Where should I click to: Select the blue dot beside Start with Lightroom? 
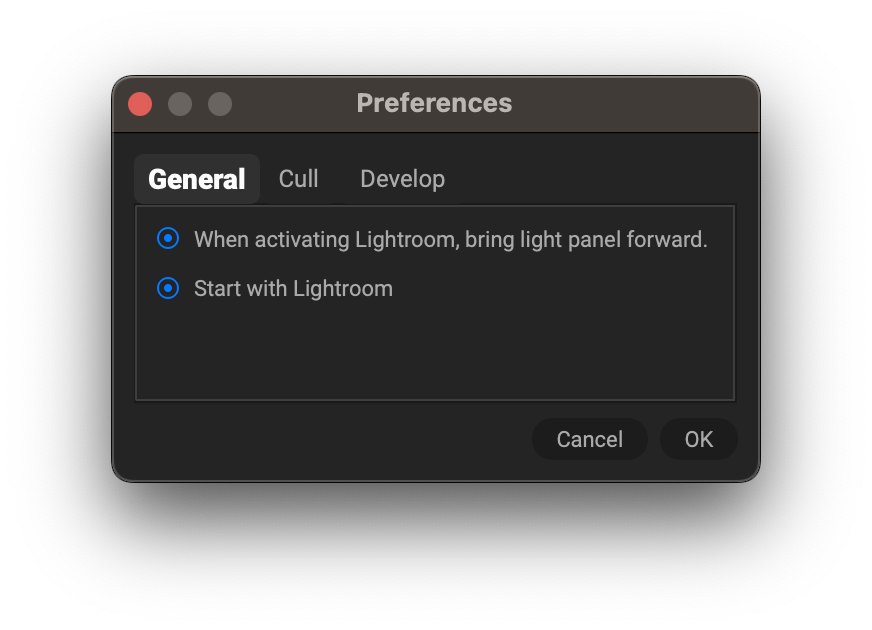pyautogui.click(x=168, y=289)
